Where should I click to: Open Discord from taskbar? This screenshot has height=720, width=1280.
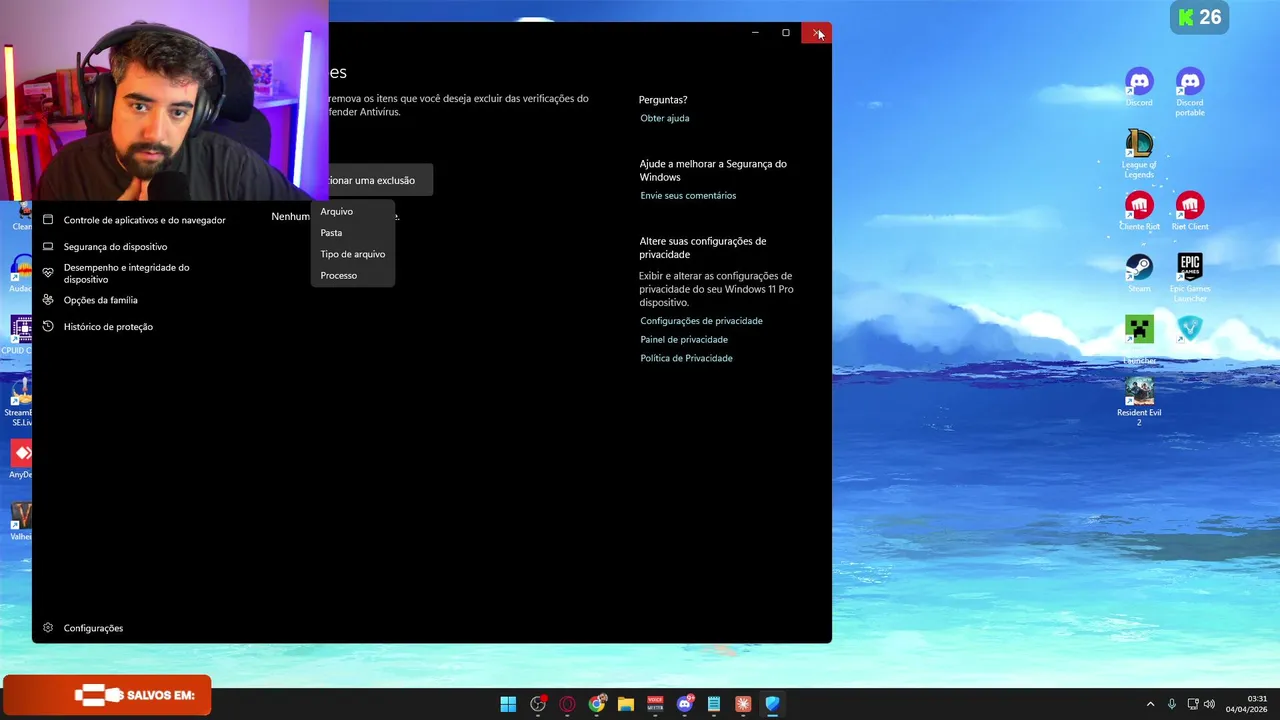coord(685,704)
